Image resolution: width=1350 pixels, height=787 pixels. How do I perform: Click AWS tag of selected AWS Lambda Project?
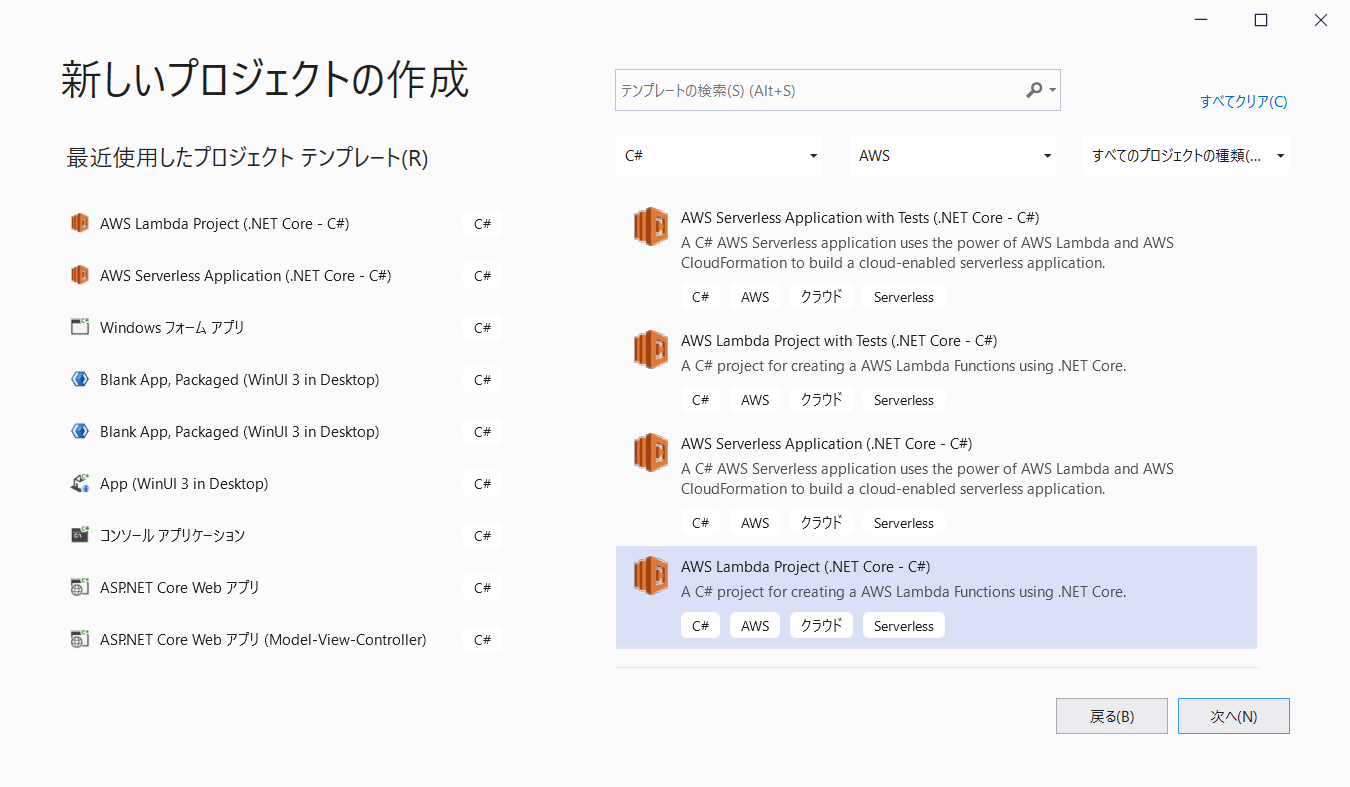pyautogui.click(x=755, y=625)
